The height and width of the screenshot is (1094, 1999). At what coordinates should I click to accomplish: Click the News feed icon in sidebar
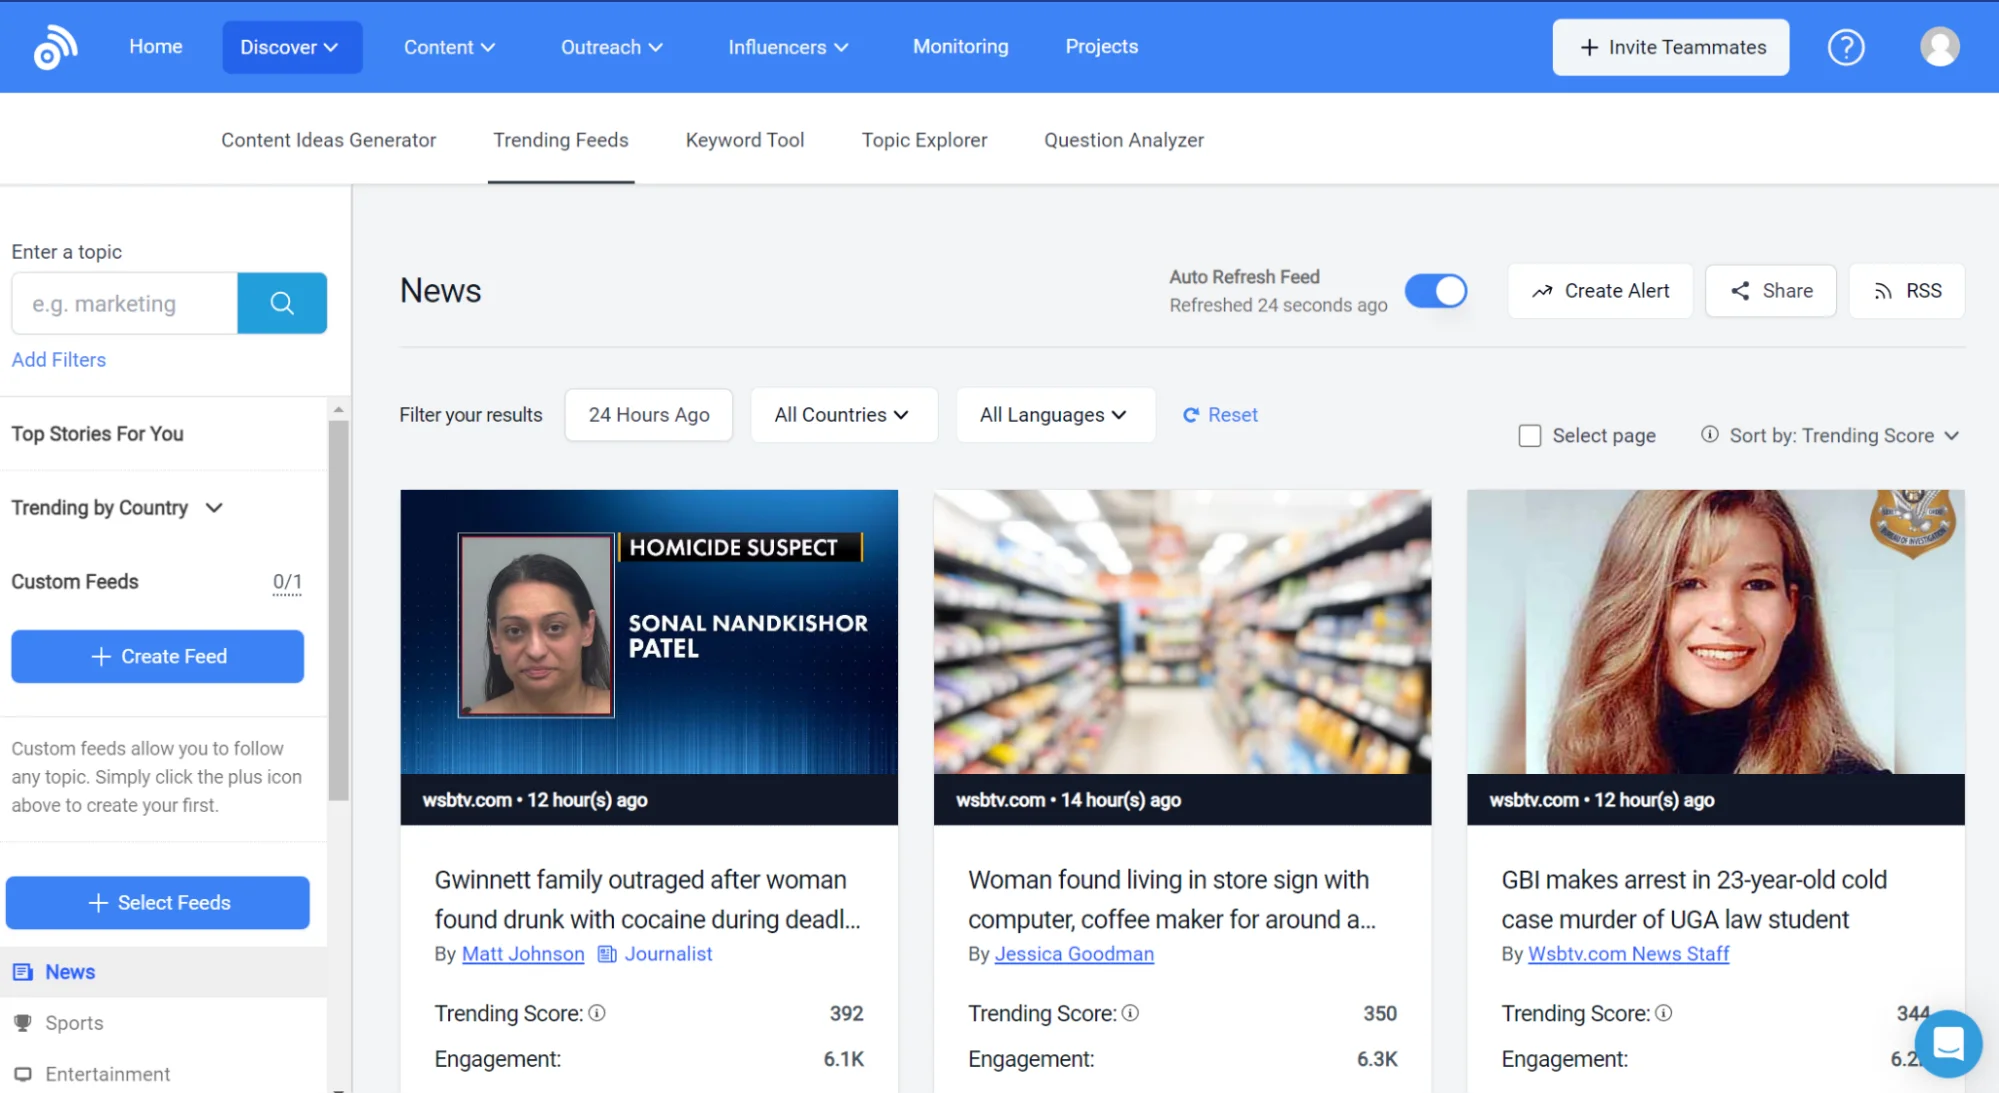[22, 972]
